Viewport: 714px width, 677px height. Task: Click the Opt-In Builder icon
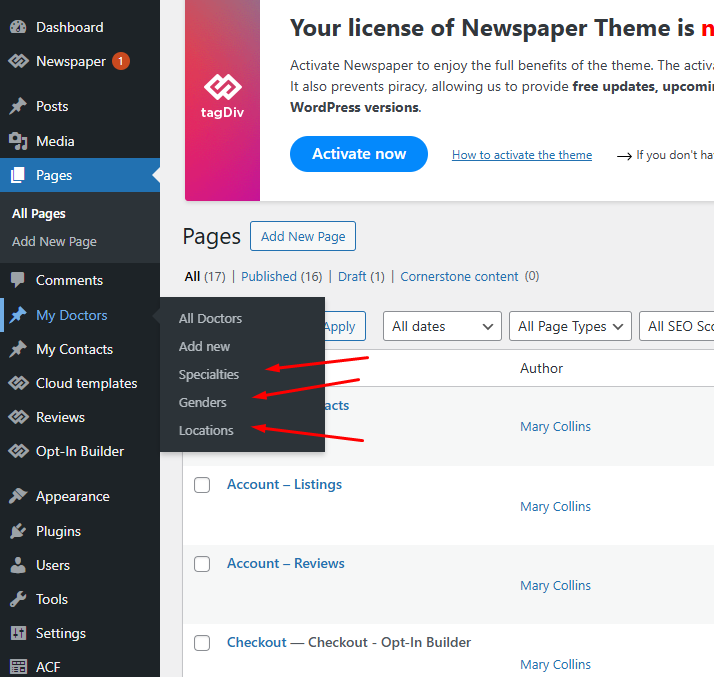pyautogui.click(x=18, y=451)
